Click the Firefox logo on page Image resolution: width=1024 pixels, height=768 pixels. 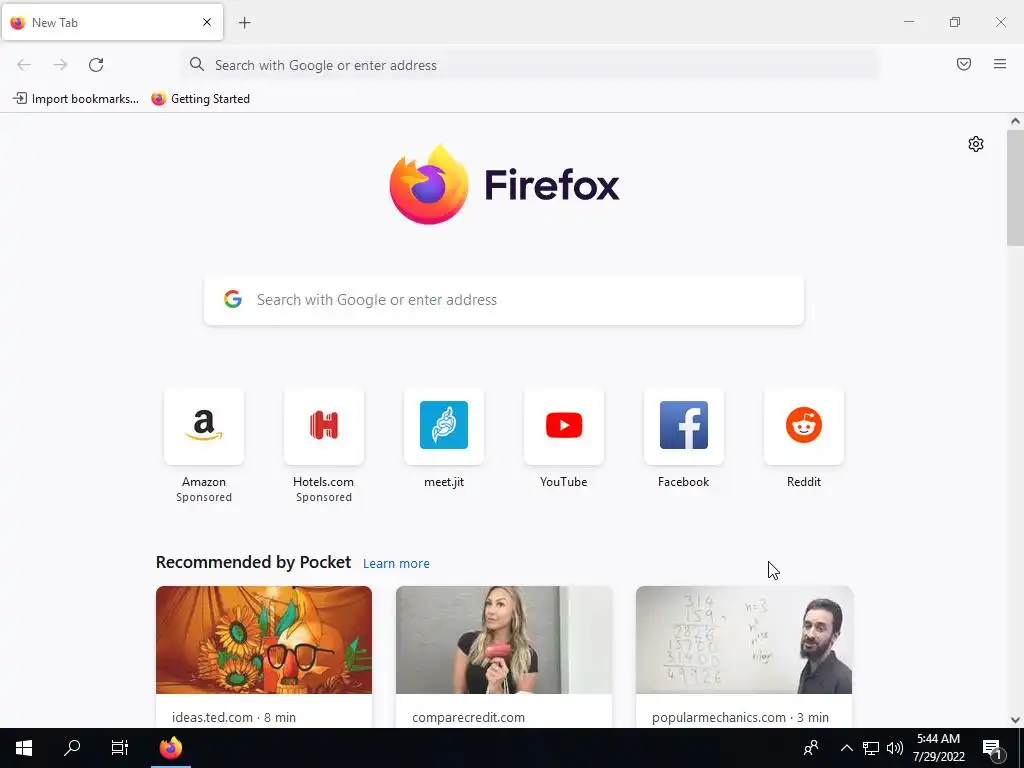tap(504, 185)
